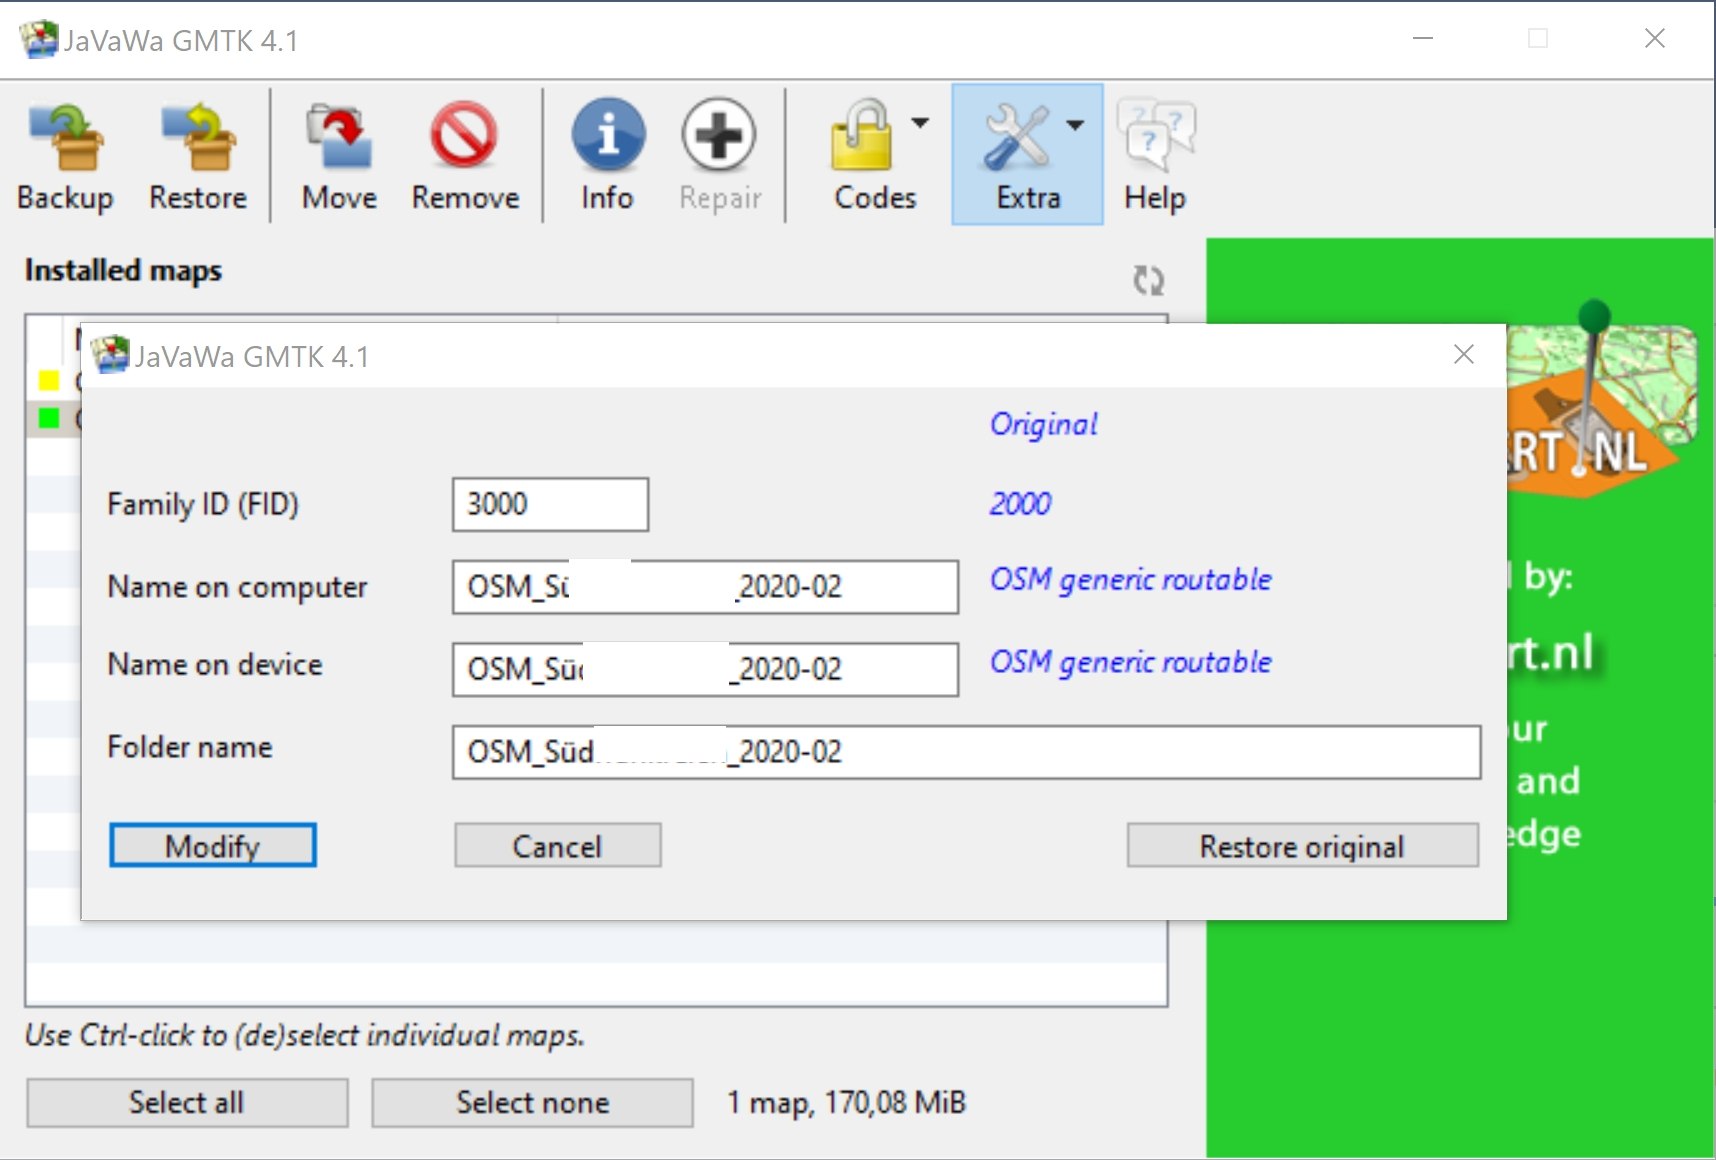Cancel the map modification dialog
1716x1160 pixels.
pyautogui.click(x=557, y=846)
